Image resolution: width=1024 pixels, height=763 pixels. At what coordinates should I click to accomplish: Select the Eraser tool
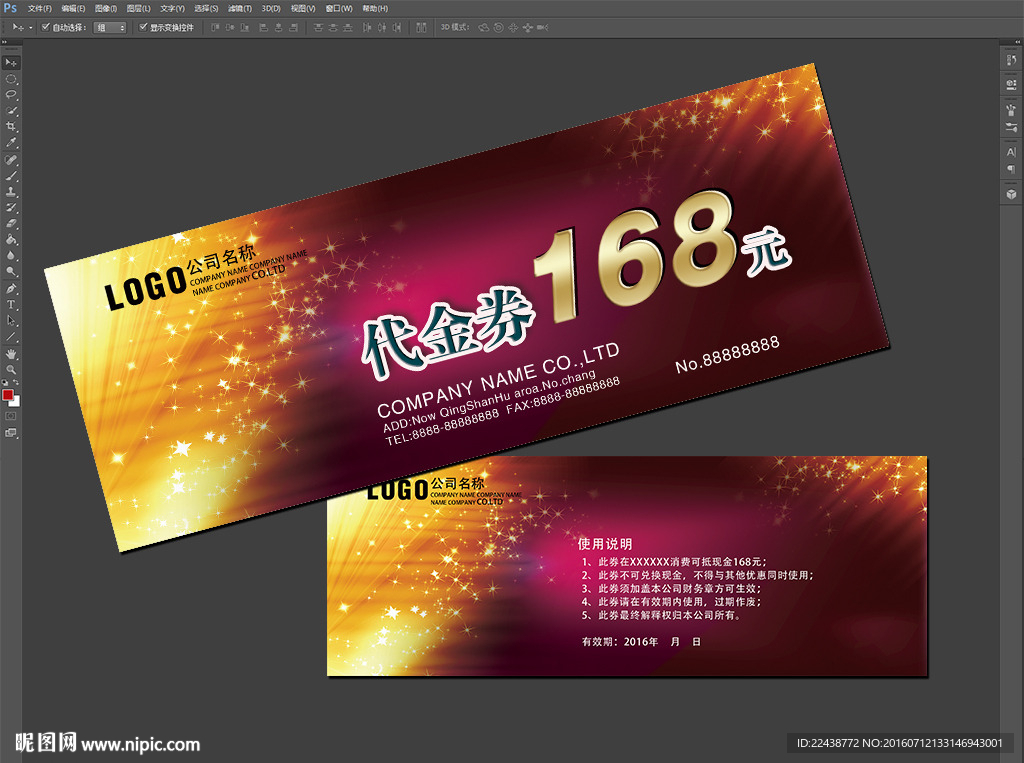11,223
